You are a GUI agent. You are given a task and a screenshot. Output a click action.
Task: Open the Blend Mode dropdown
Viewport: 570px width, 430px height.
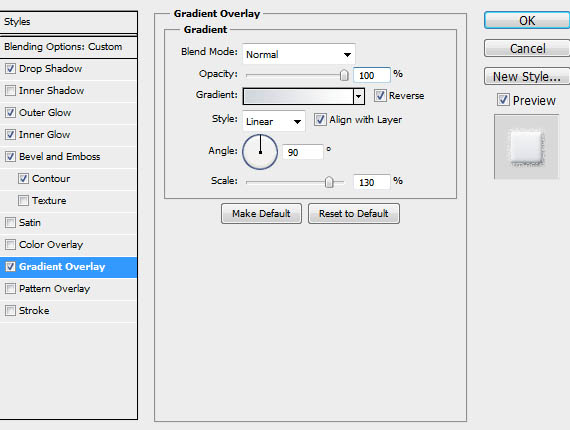click(x=299, y=55)
